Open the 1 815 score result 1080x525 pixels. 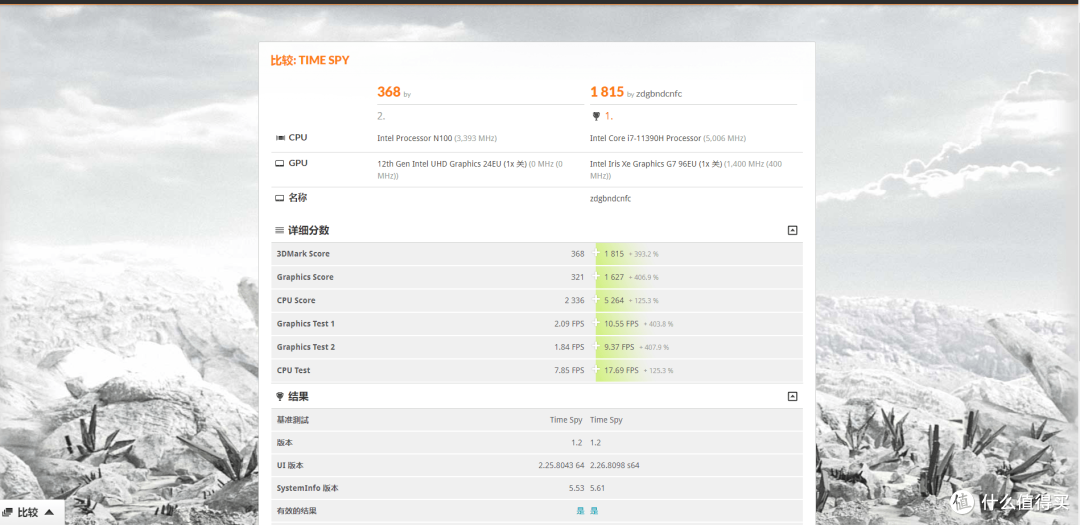click(x=607, y=92)
